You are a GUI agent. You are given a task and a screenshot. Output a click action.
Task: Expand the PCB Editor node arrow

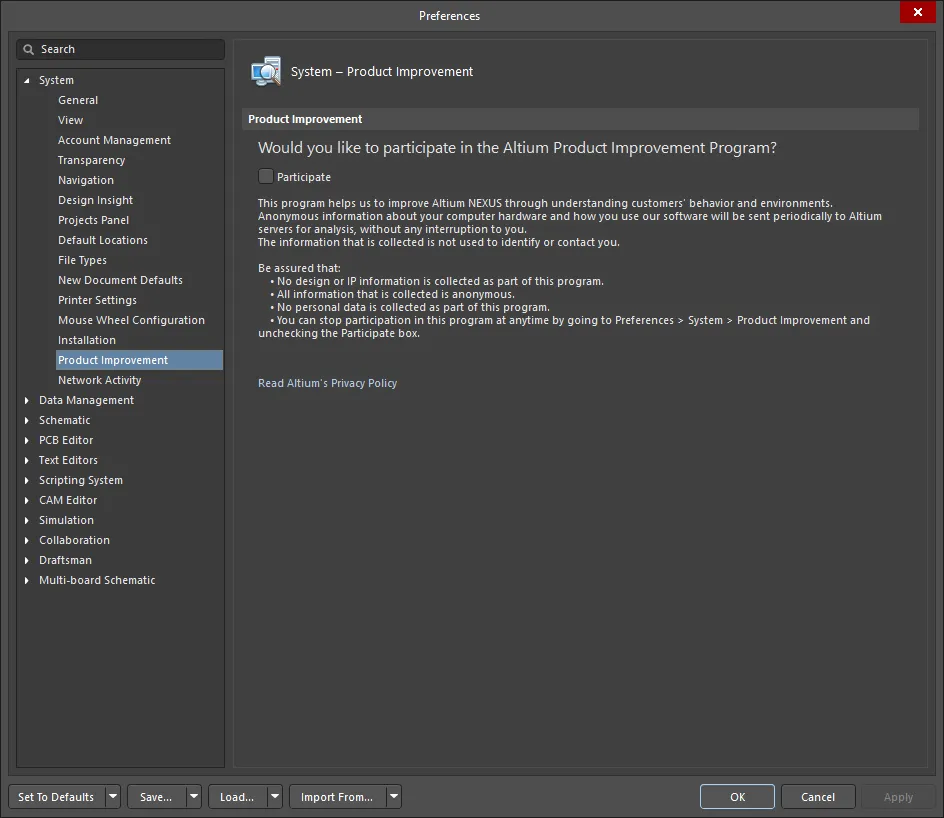coord(26,440)
